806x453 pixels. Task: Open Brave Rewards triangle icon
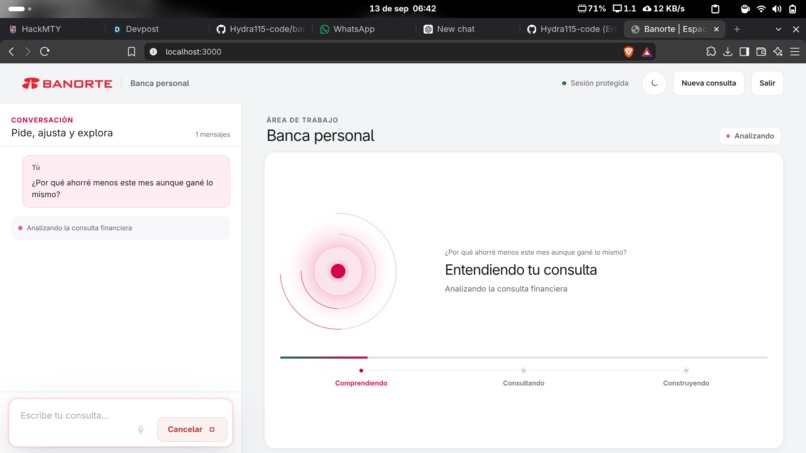(647, 51)
